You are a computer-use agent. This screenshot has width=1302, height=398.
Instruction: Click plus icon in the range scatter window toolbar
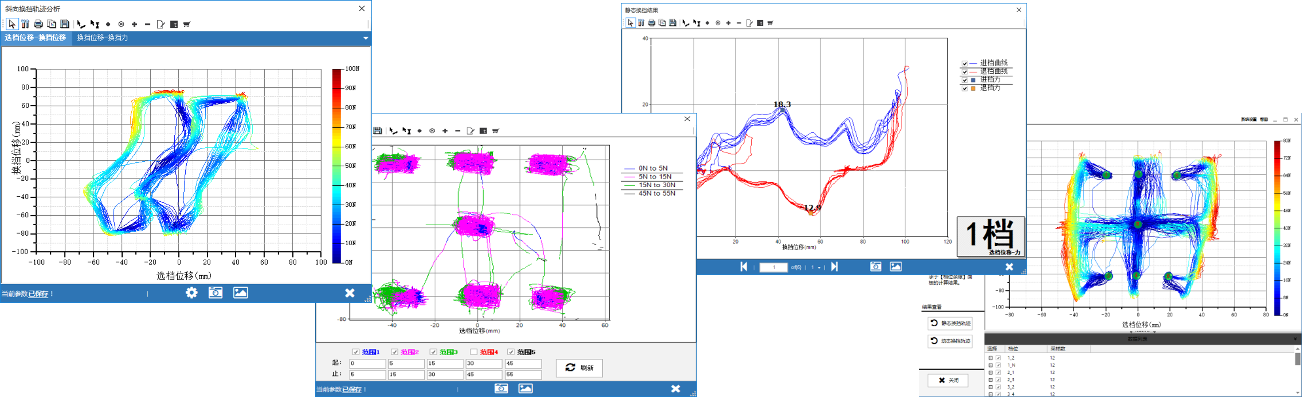445,131
